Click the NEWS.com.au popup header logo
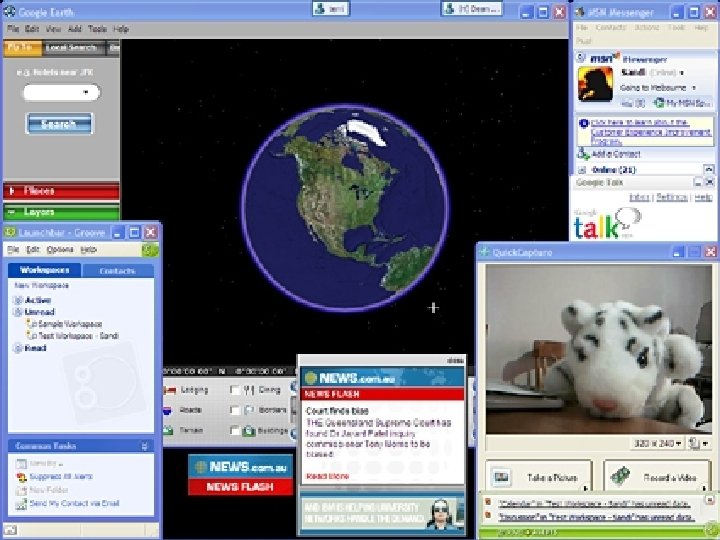Image resolution: width=720 pixels, height=540 pixels. [349, 378]
